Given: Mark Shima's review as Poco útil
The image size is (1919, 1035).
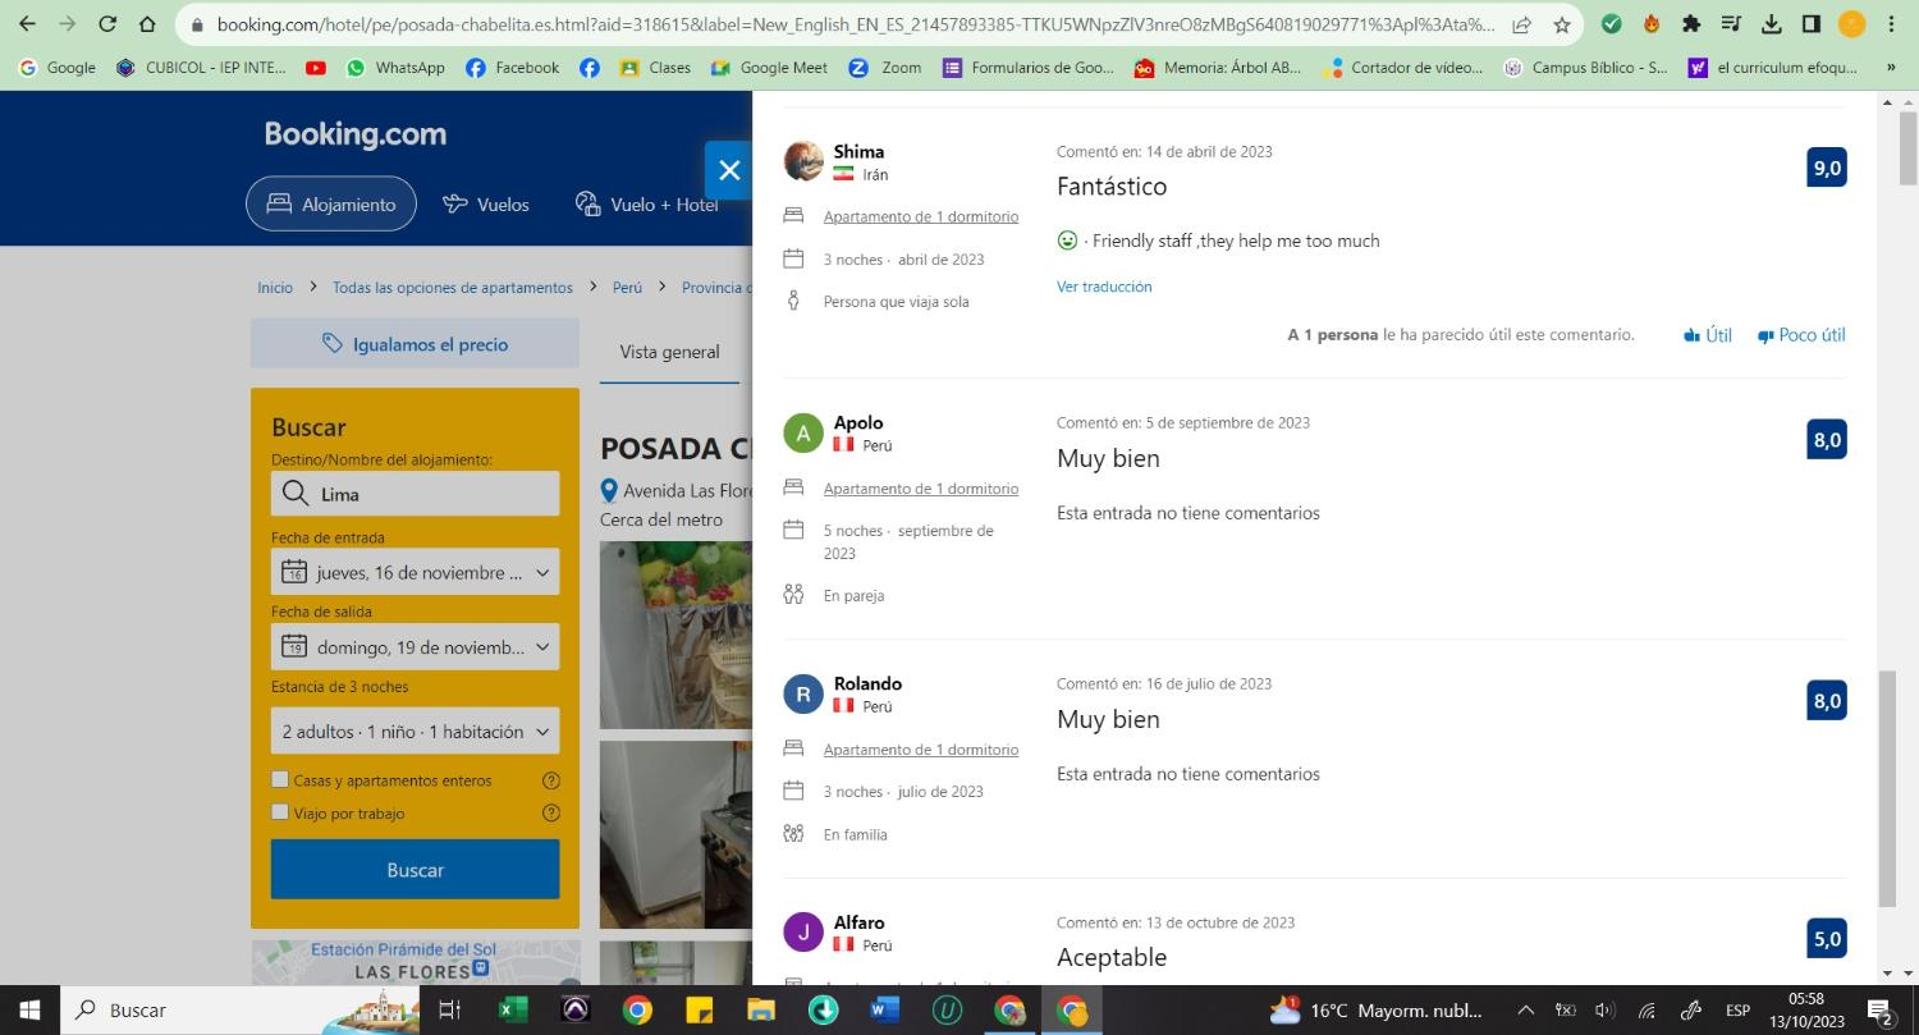Looking at the screenshot, I should (1801, 335).
